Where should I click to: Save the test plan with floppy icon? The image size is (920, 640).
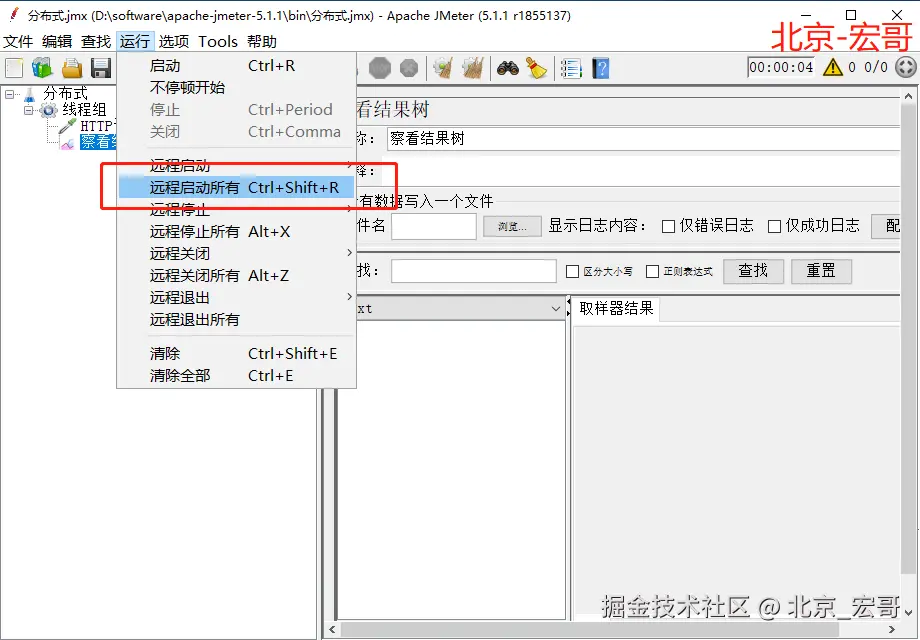tap(101, 68)
